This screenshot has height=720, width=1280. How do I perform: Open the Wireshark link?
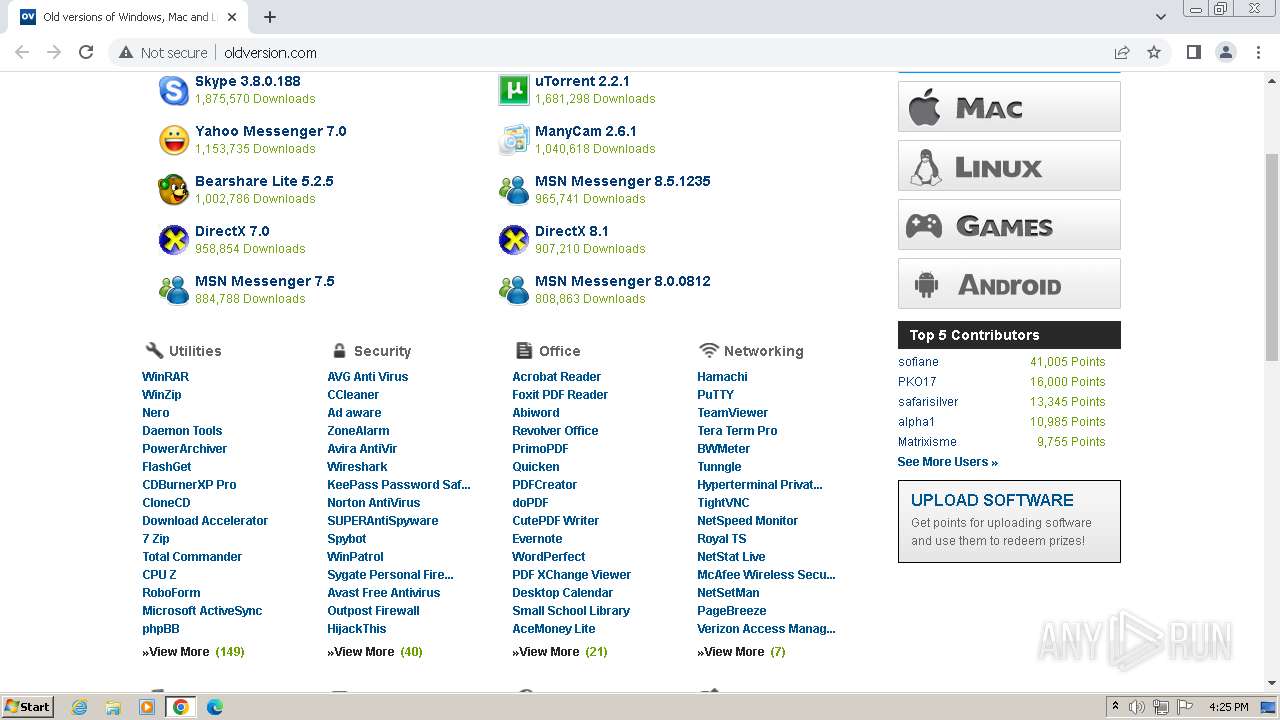[357, 467]
